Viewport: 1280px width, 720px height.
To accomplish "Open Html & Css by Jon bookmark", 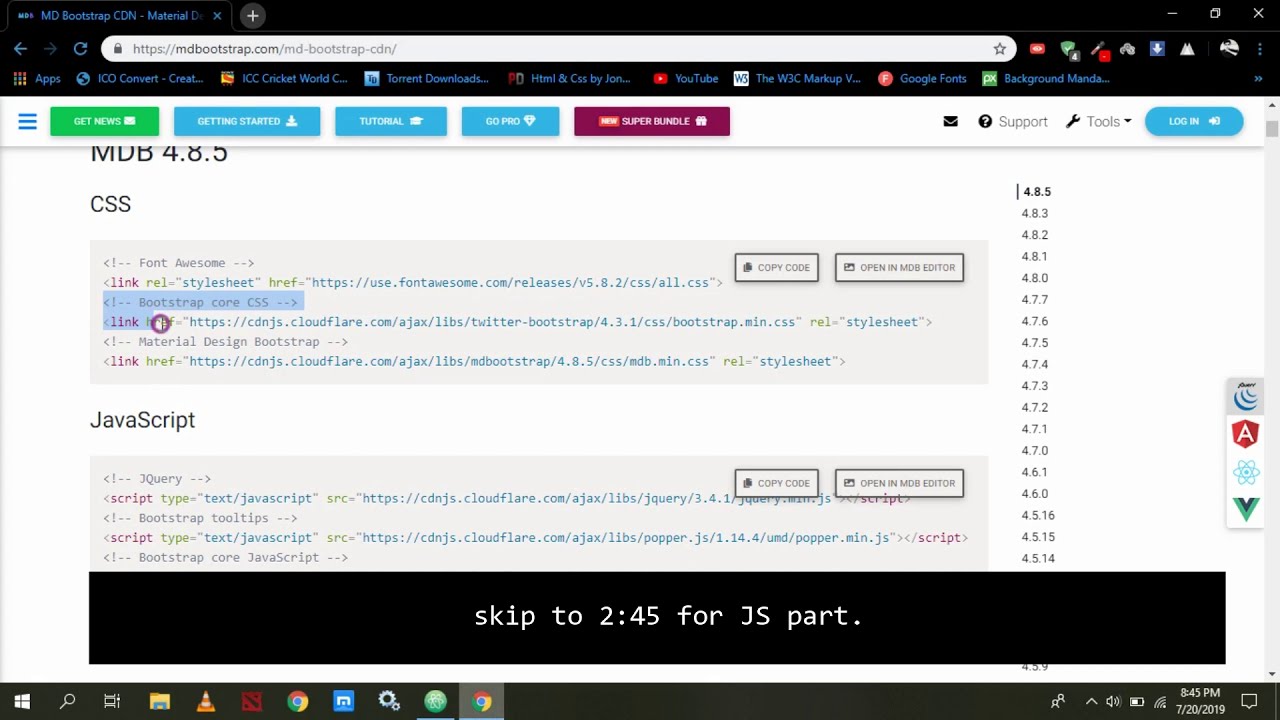I will coord(570,78).
